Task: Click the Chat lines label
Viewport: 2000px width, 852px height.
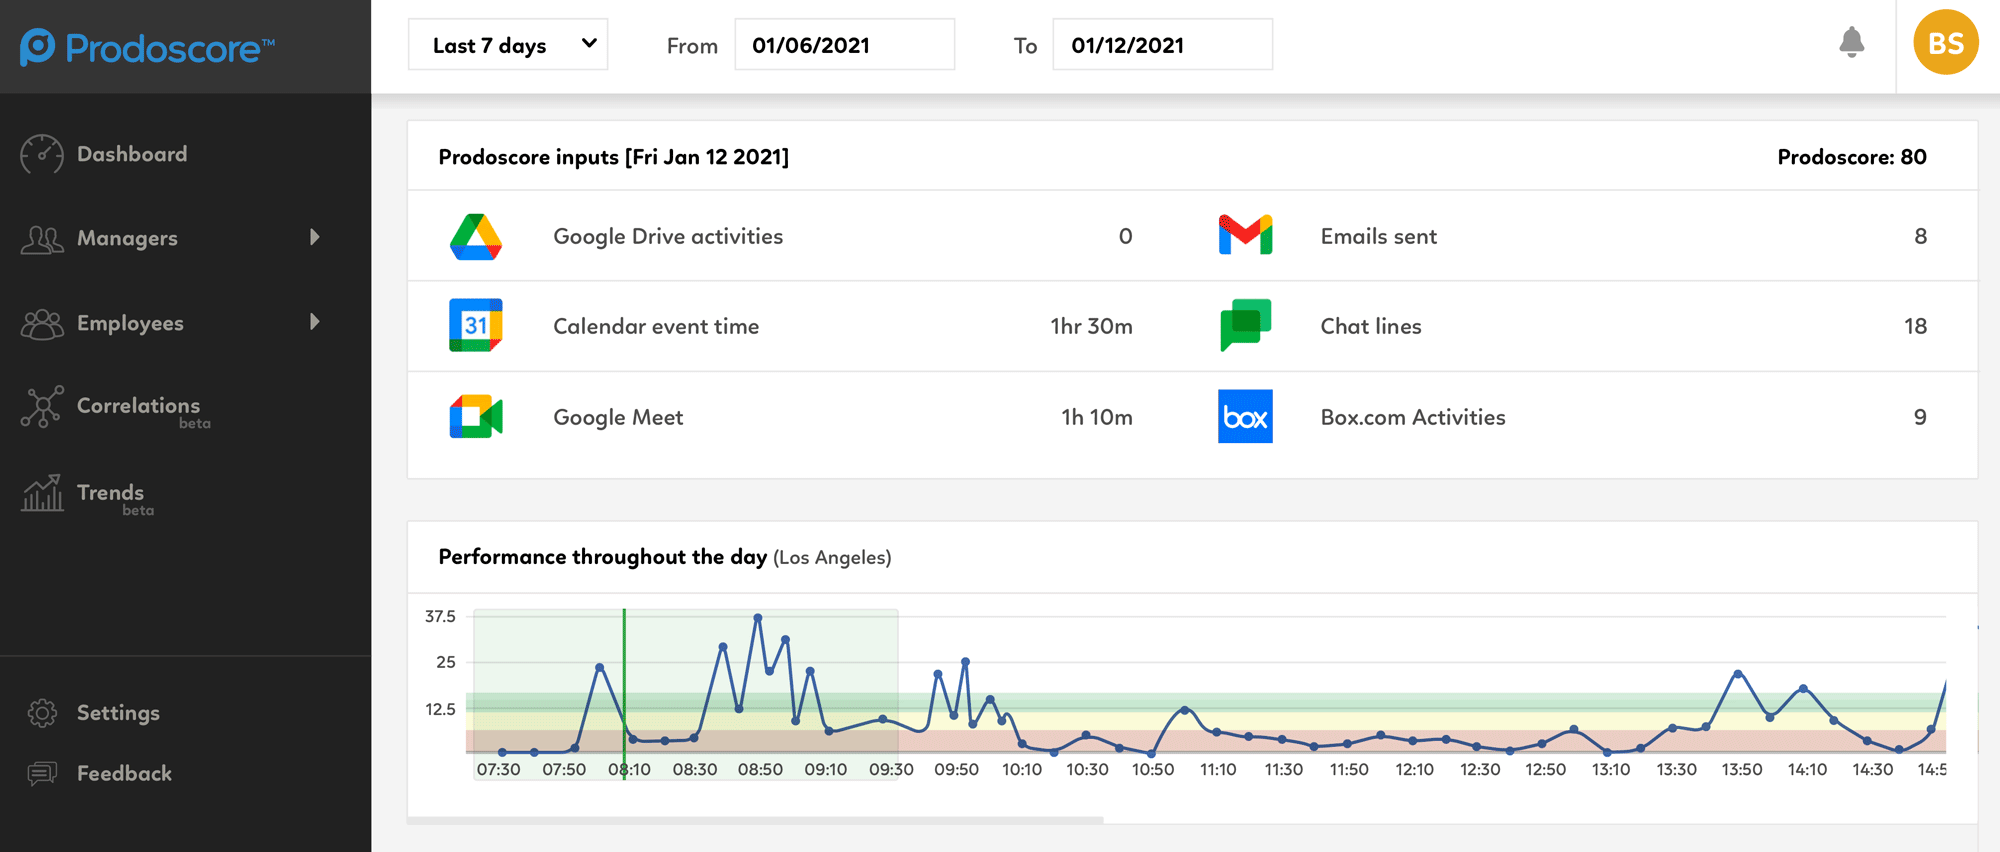Action: 1371,326
